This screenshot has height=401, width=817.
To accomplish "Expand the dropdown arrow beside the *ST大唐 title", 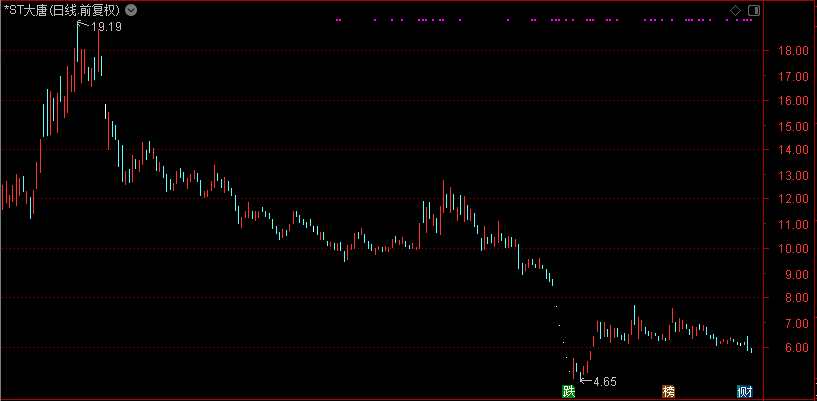I will pyautogui.click(x=132, y=10).
